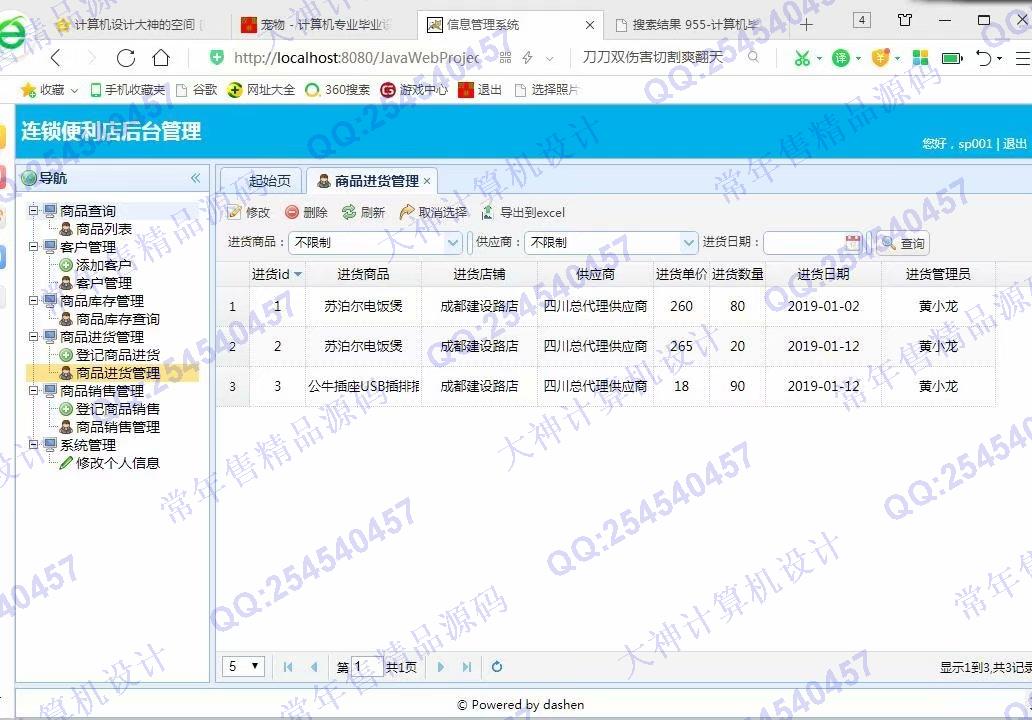Click the red 删除 (delete) icon
Screen dimensions: 1032x720
click(x=292, y=212)
